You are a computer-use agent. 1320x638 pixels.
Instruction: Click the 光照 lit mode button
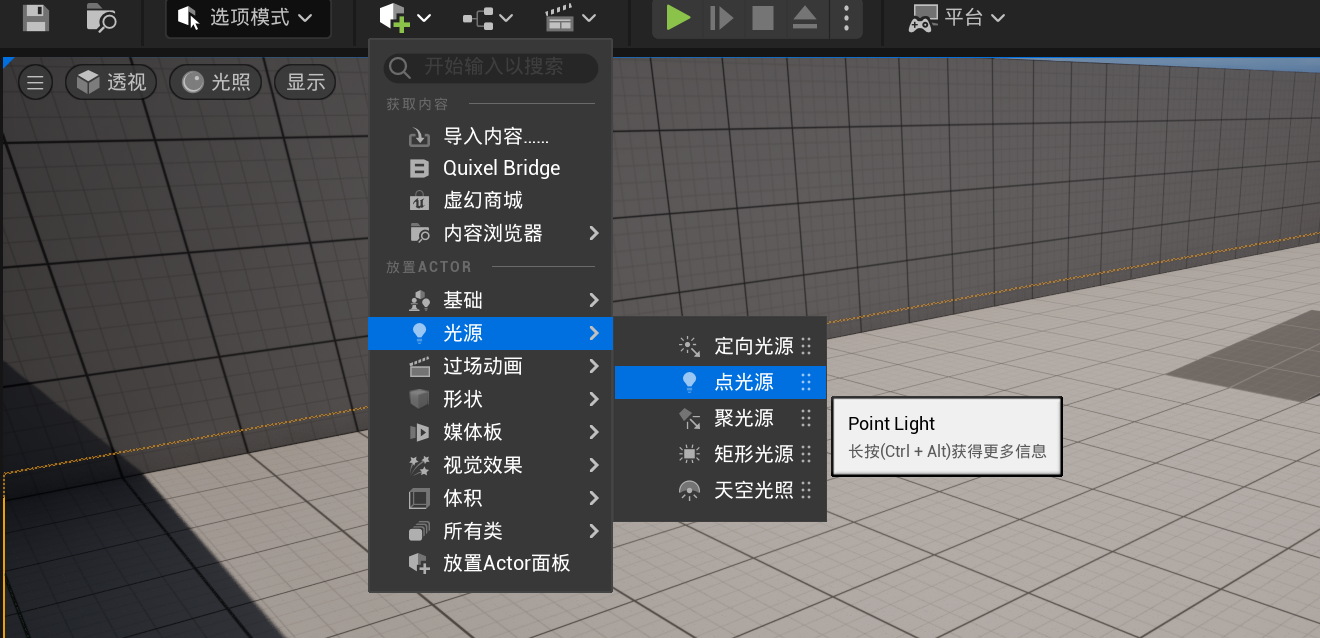[x=216, y=82]
